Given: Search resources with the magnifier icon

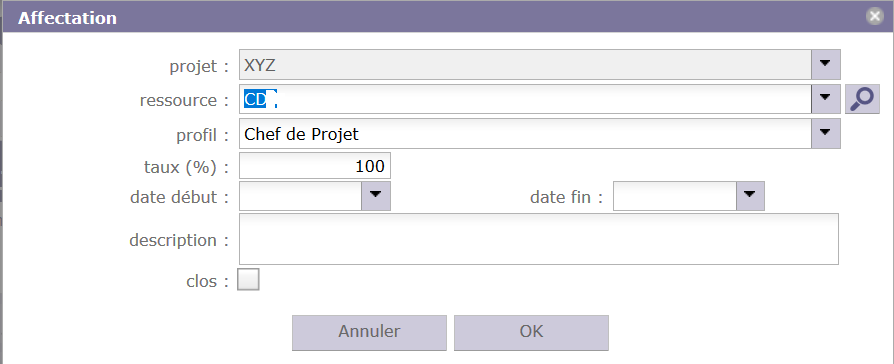Looking at the screenshot, I should click(x=862, y=99).
